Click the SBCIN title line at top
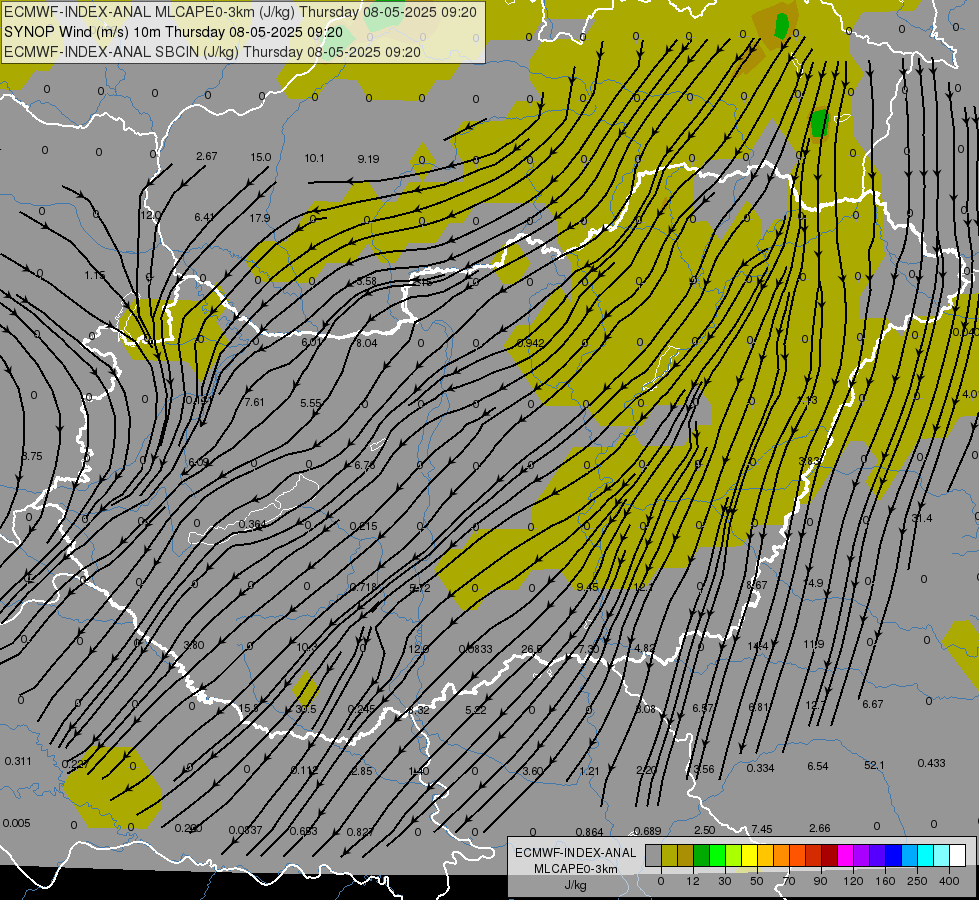The height and width of the screenshot is (900, 979). pos(212,52)
